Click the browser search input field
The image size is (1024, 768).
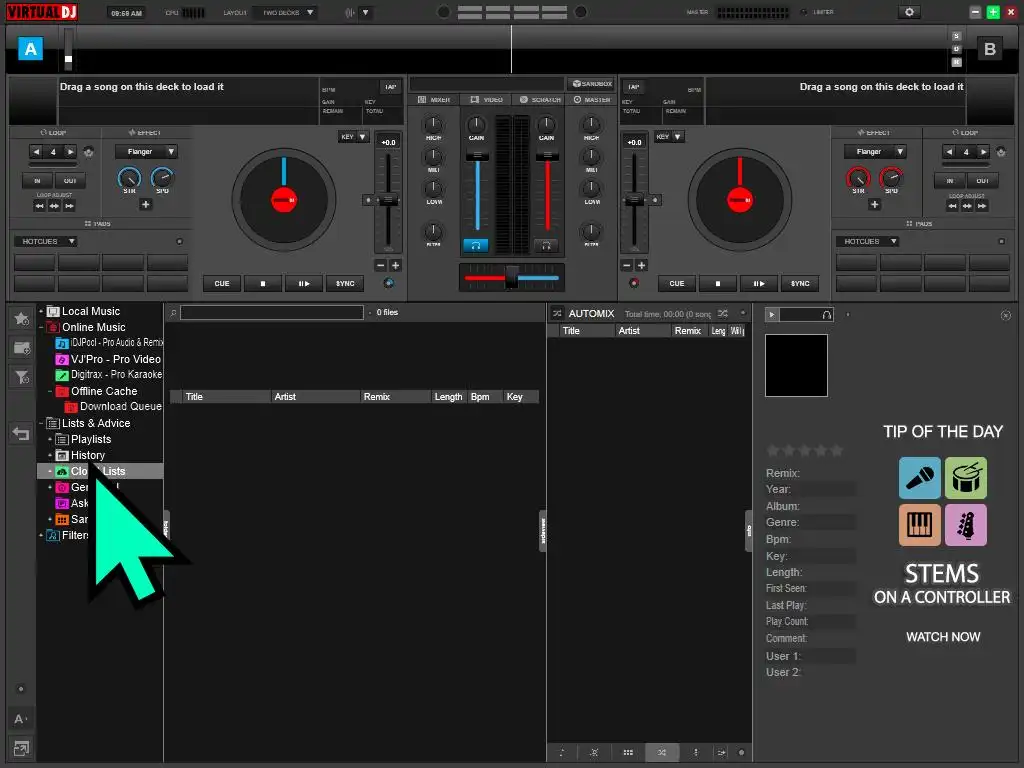[272, 312]
